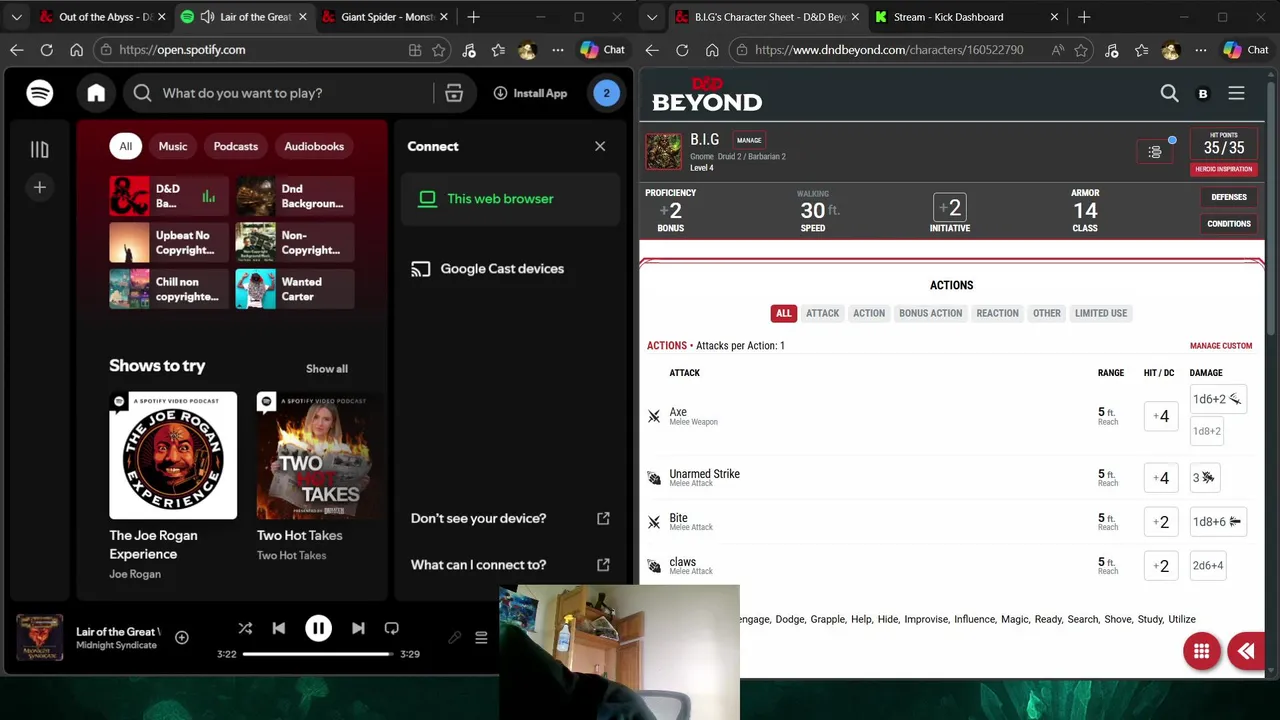Roll Axe +4 to hit

(x=1161, y=416)
